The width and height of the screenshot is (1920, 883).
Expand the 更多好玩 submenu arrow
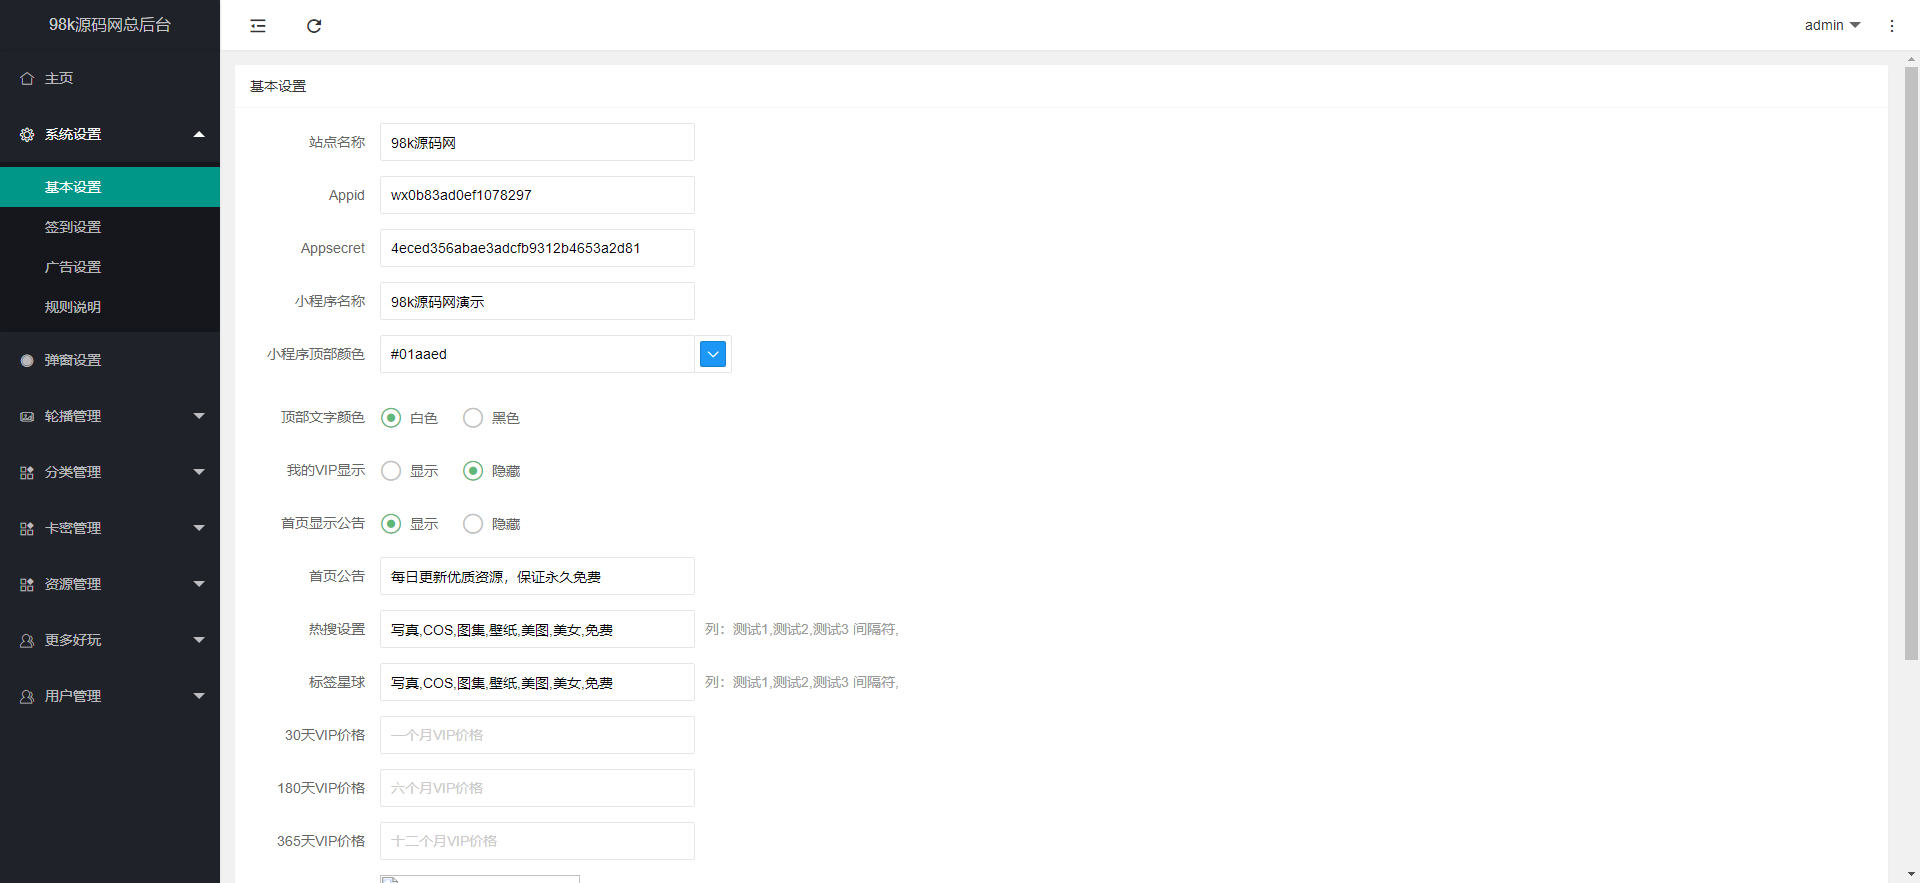pyautogui.click(x=199, y=640)
